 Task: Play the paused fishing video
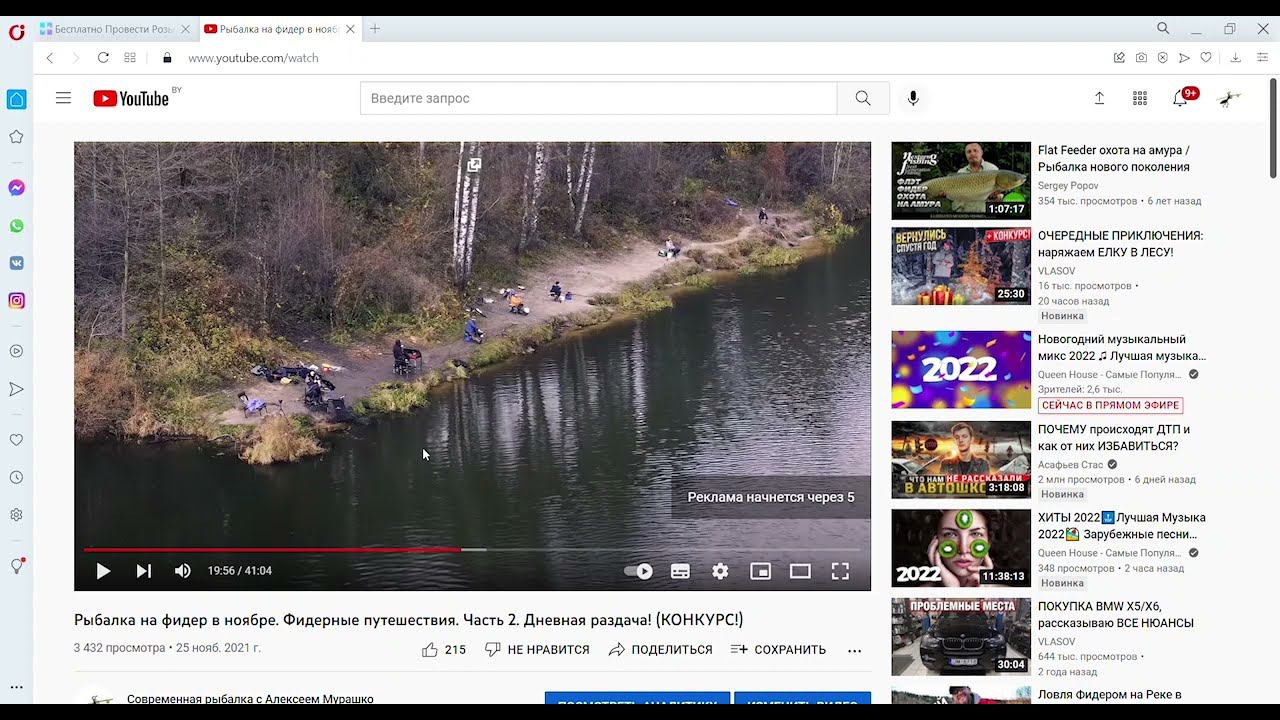click(103, 571)
